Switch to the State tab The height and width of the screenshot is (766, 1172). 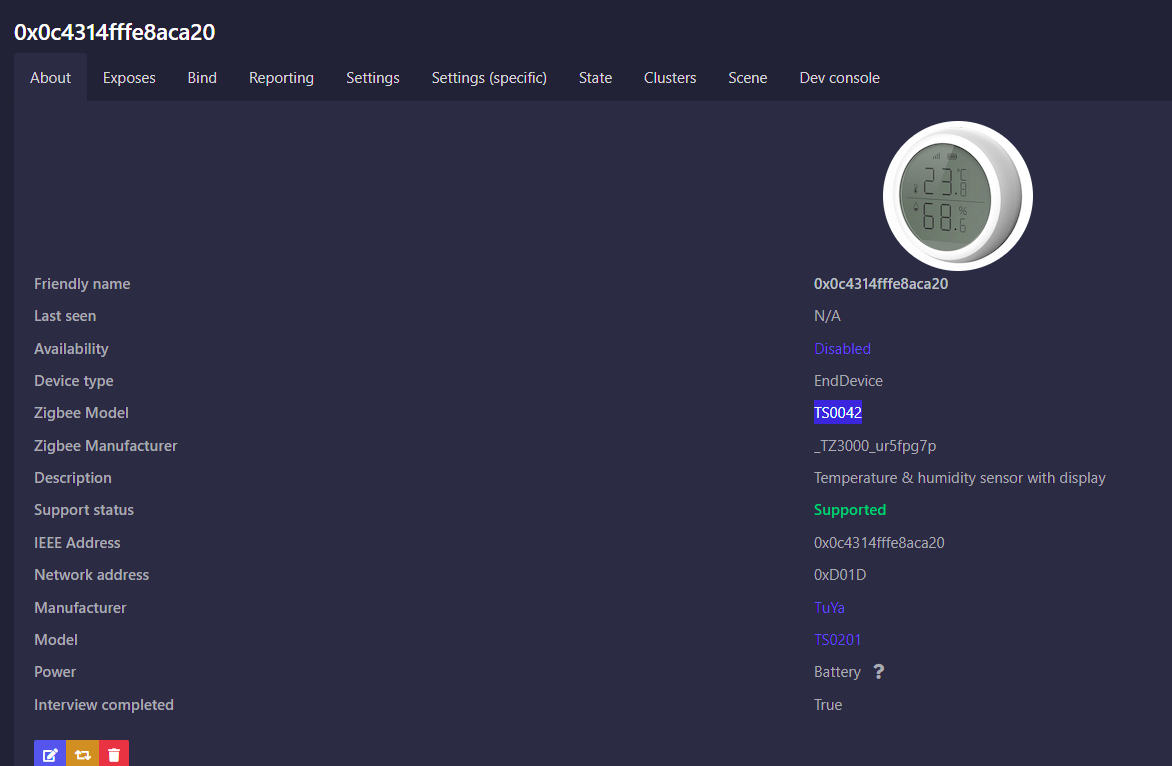[595, 78]
